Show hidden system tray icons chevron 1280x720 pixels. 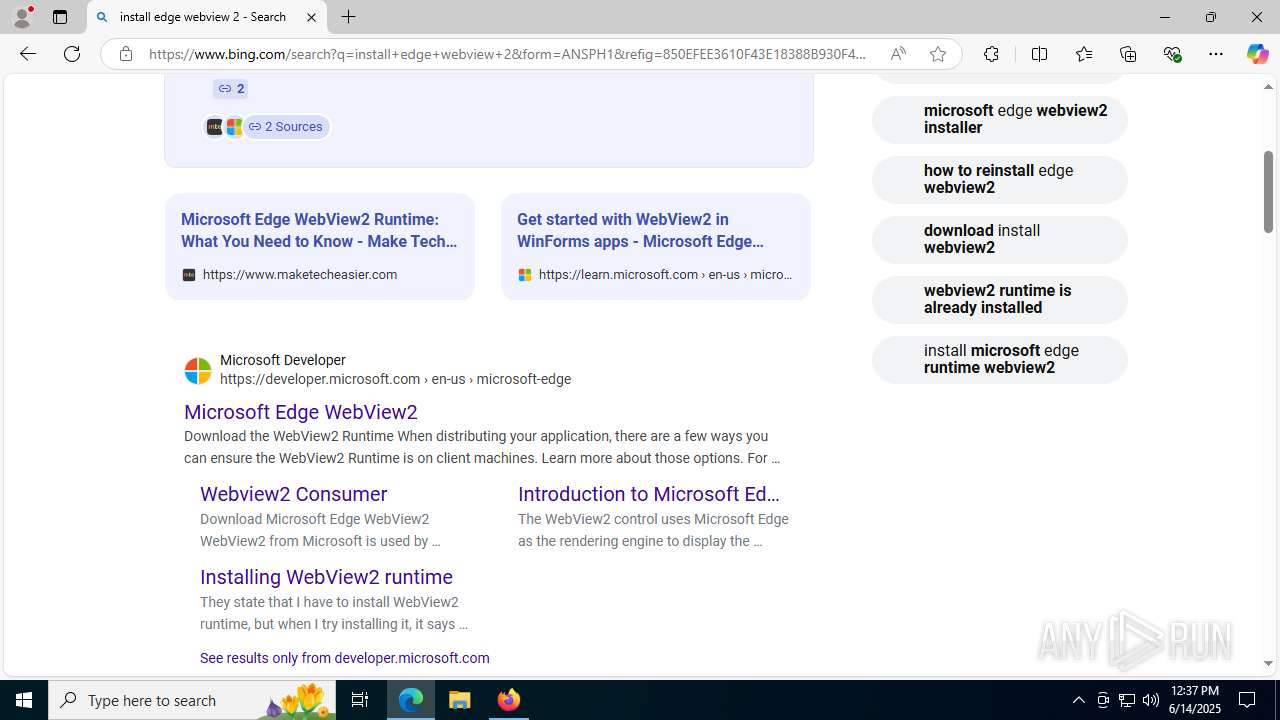tap(1078, 700)
